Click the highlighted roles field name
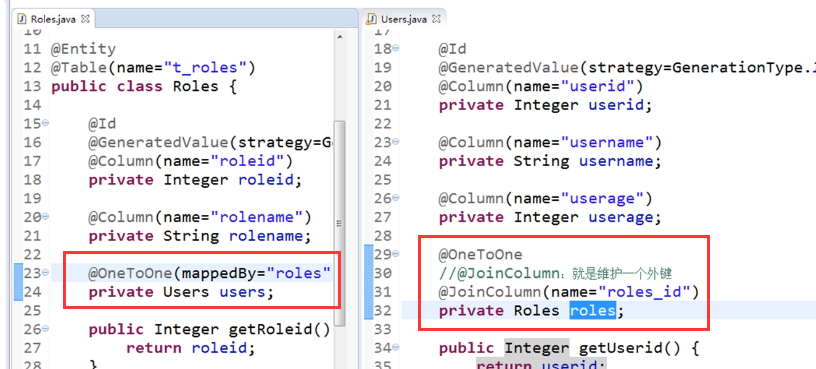 (x=593, y=311)
